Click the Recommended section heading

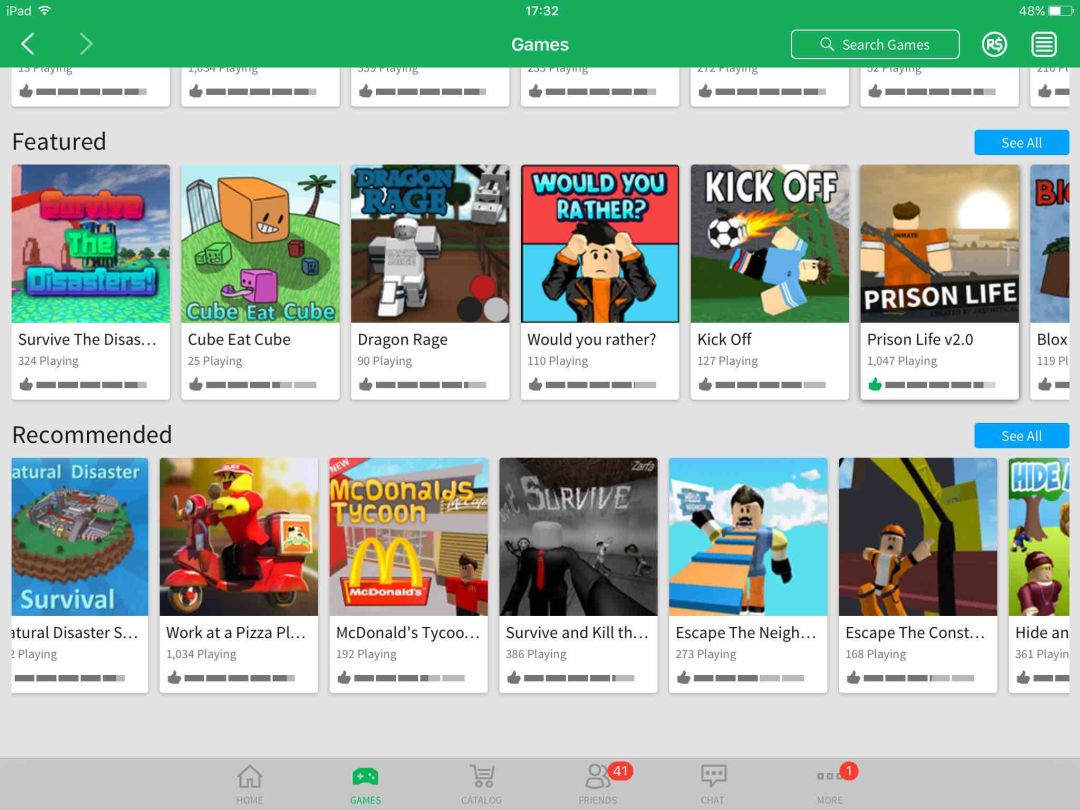(x=92, y=435)
